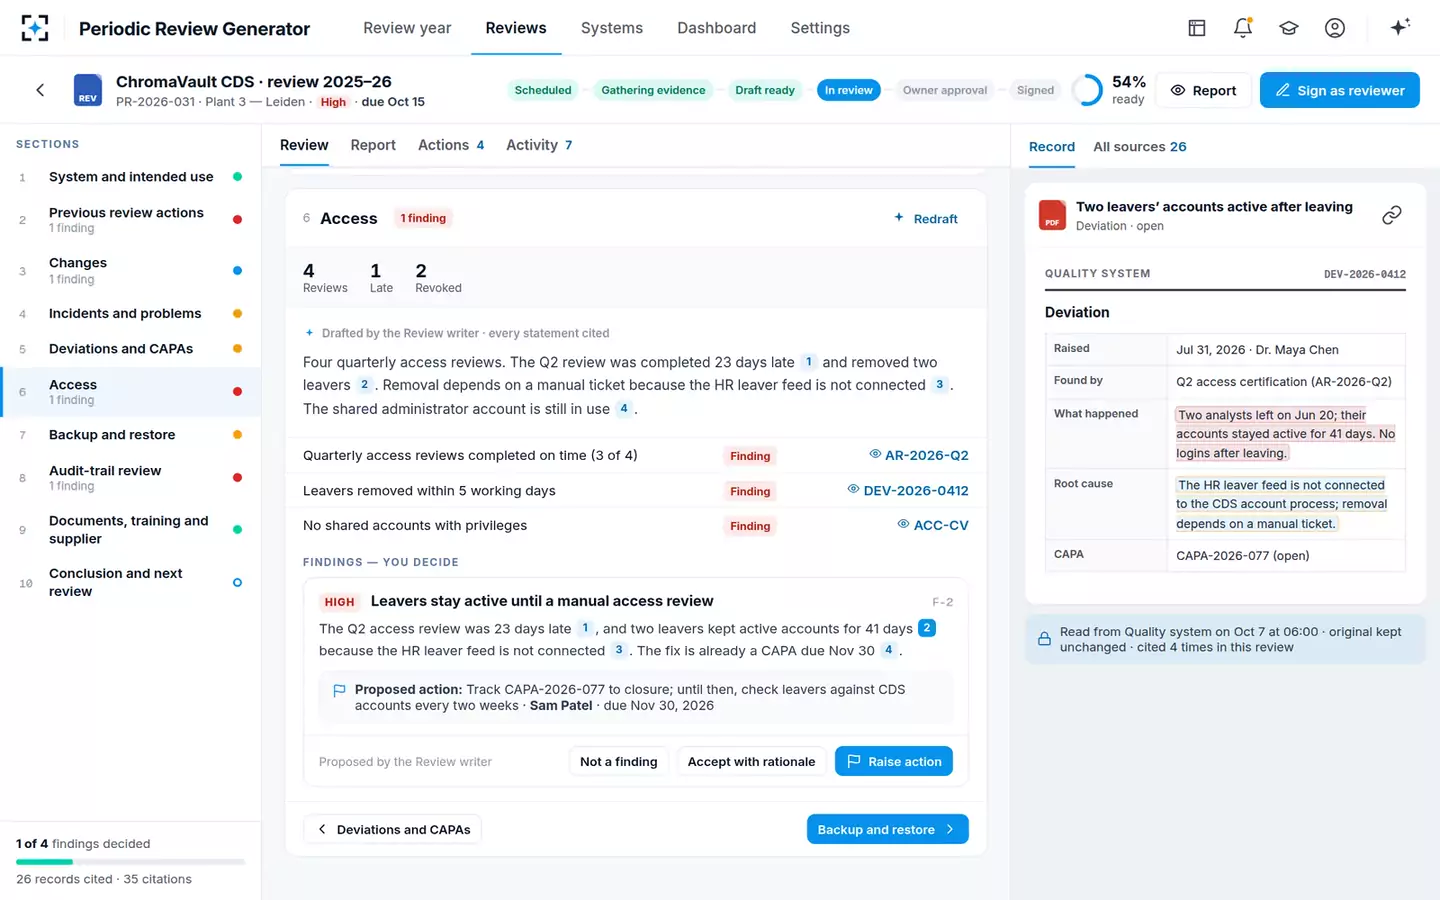Click the lock icon in the source note

[x=1044, y=639]
